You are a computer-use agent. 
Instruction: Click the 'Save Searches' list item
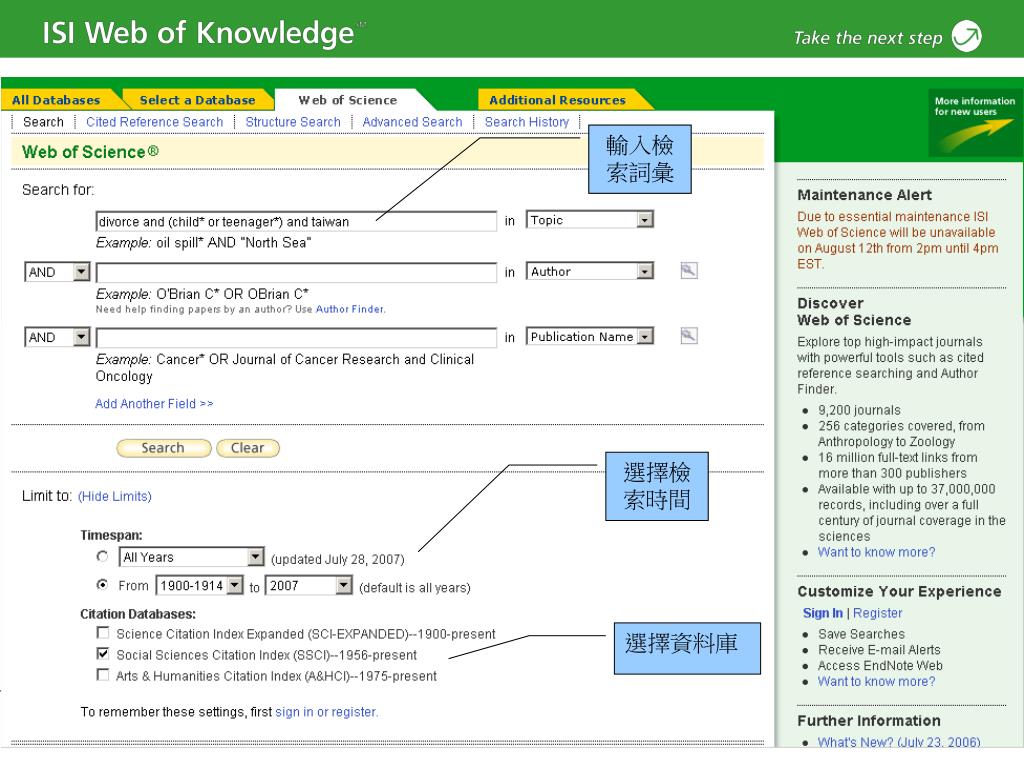pos(861,634)
